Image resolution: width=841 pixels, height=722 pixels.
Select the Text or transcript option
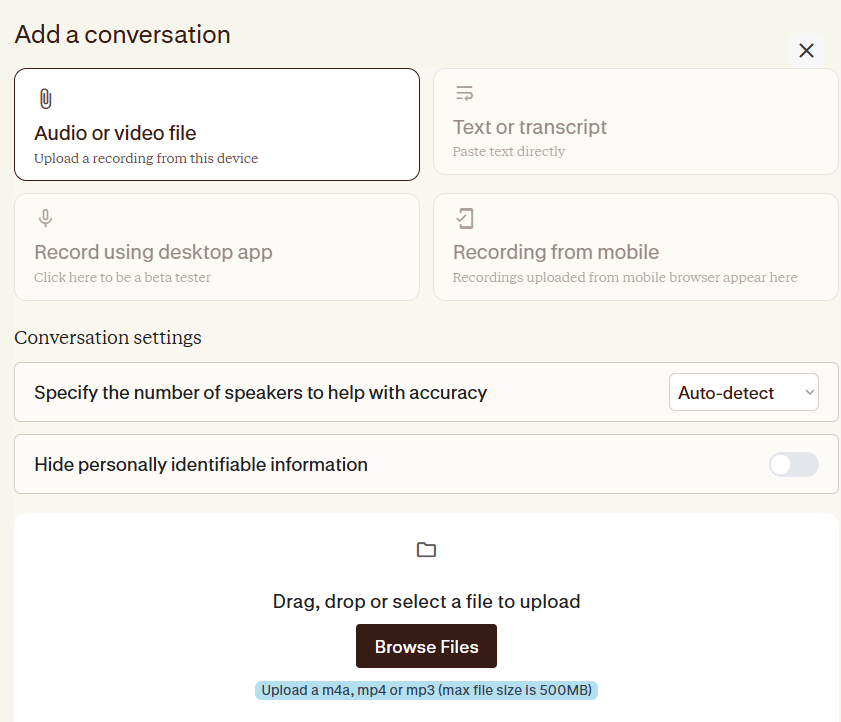click(636, 122)
